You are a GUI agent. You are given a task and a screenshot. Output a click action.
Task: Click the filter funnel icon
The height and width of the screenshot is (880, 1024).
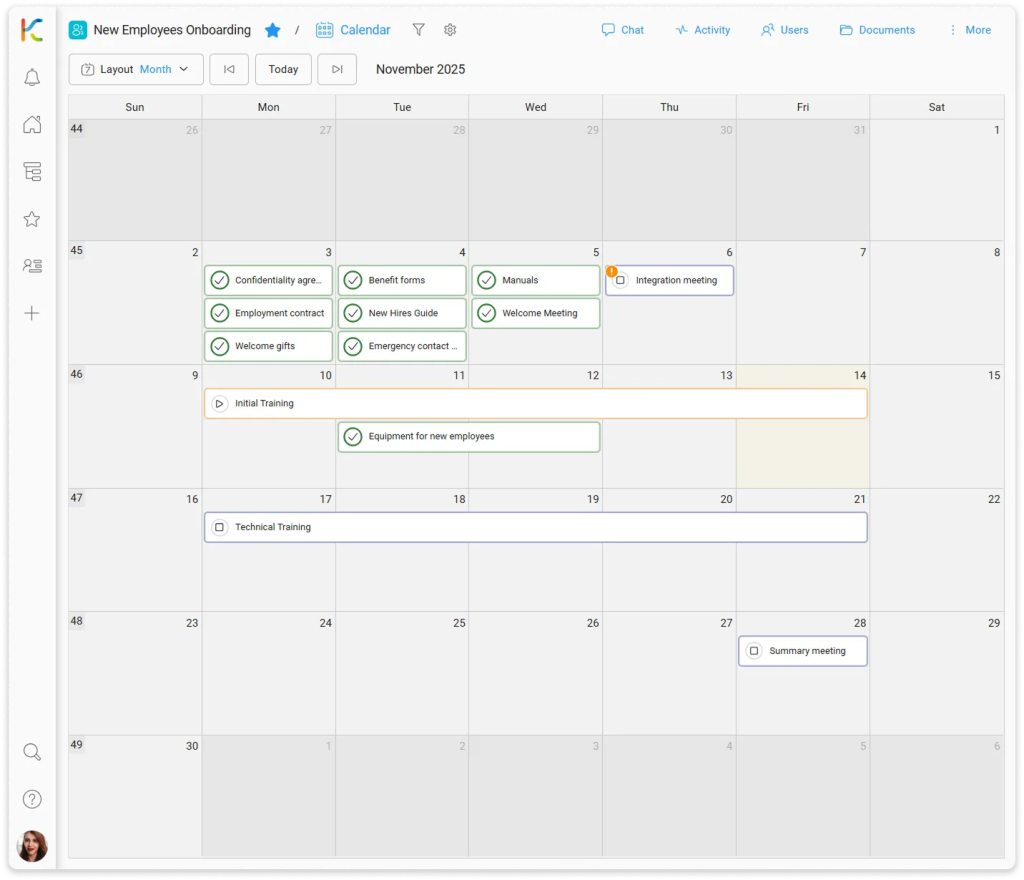418,30
